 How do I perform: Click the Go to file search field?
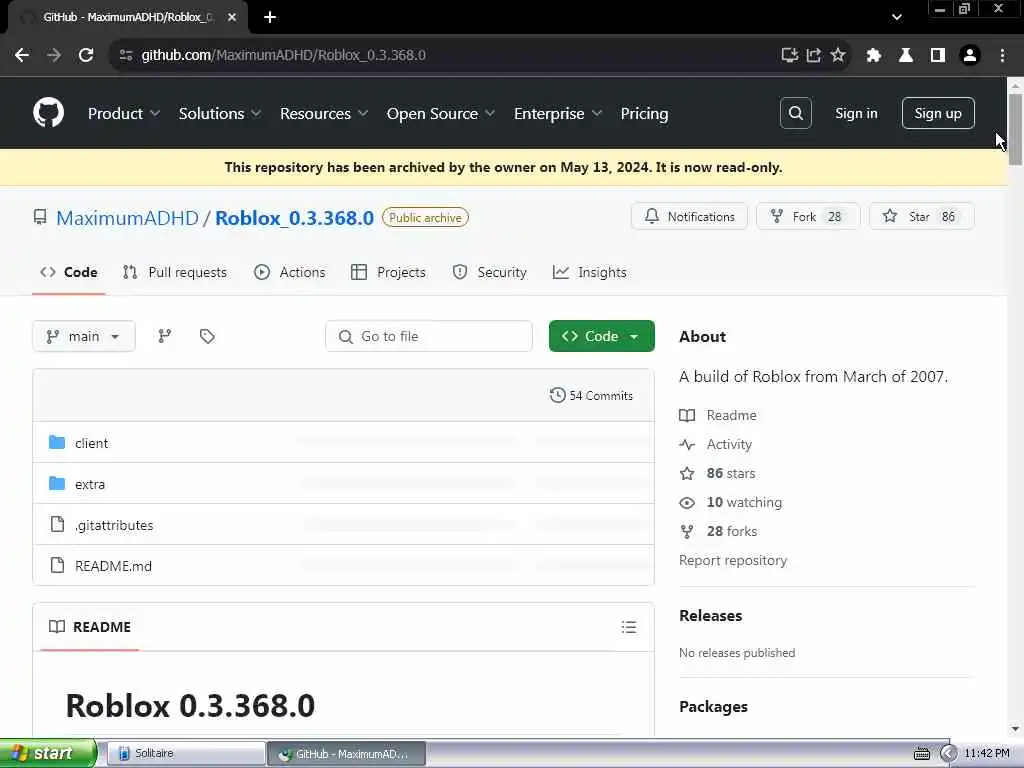click(429, 336)
